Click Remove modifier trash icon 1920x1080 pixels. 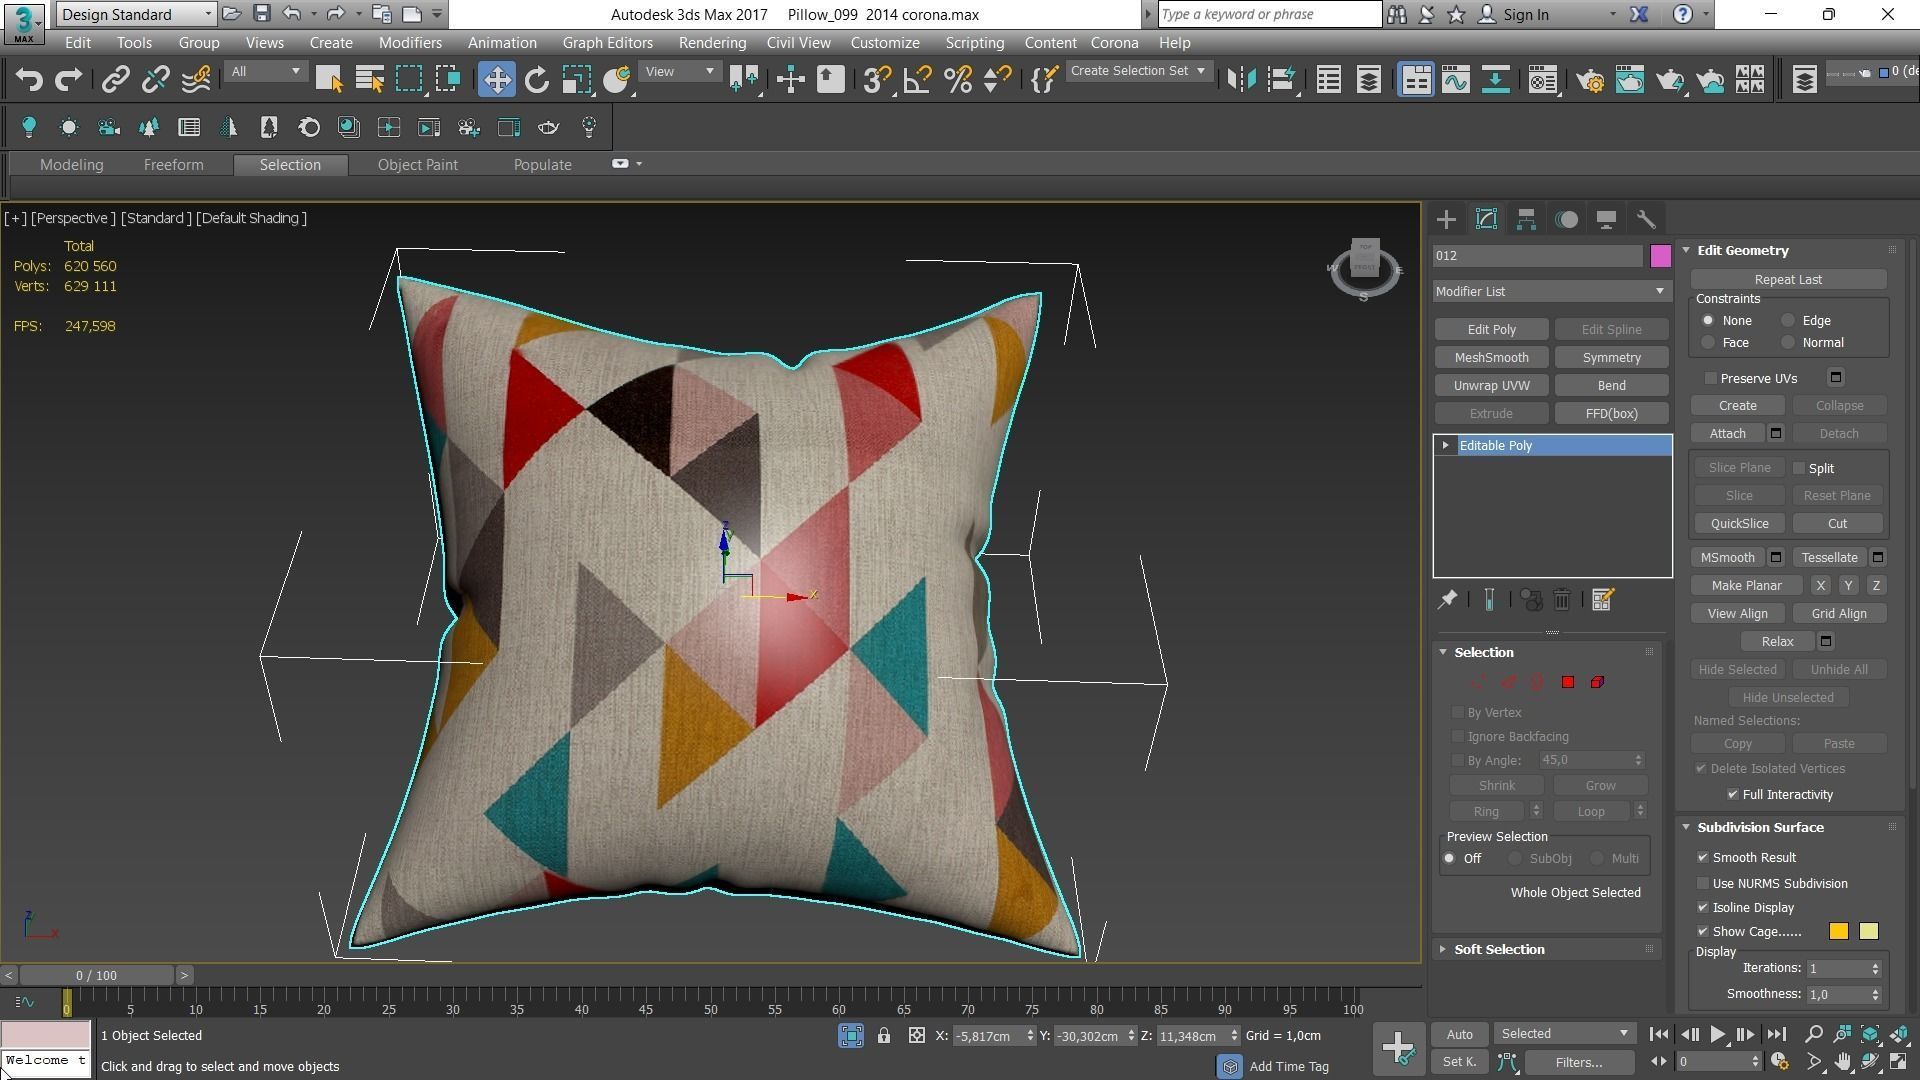(x=1562, y=600)
